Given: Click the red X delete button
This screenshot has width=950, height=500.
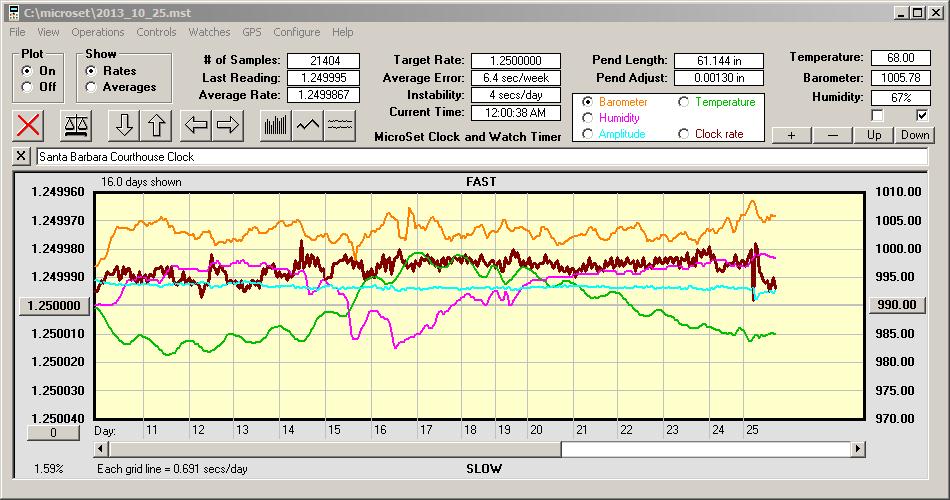Looking at the screenshot, I should coord(30,125).
